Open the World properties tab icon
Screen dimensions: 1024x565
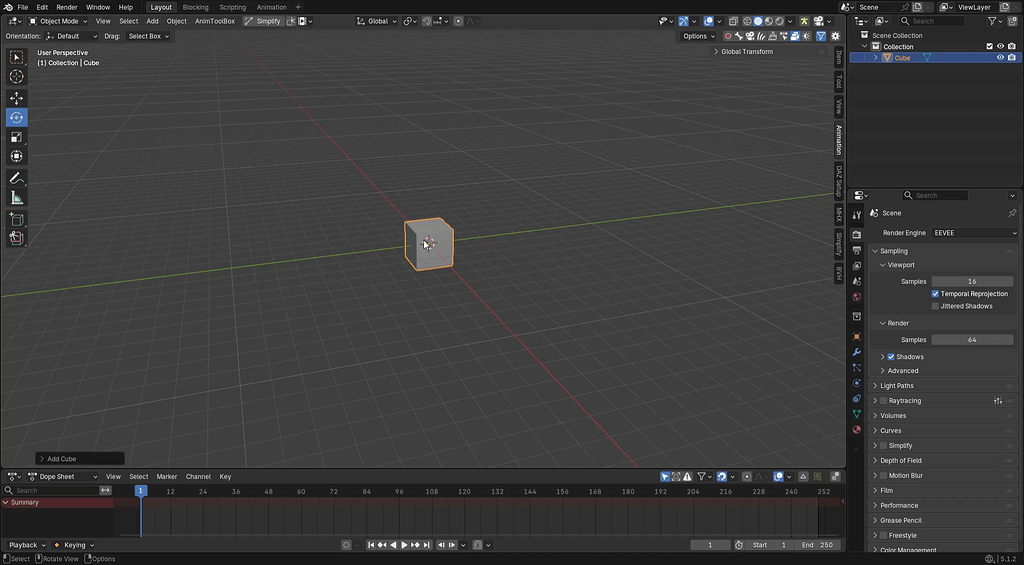pos(857,297)
